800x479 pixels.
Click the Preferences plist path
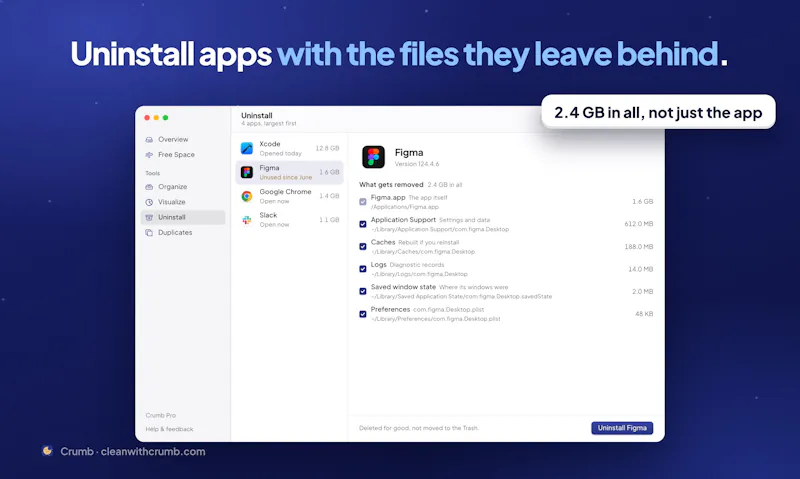coord(436,319)
